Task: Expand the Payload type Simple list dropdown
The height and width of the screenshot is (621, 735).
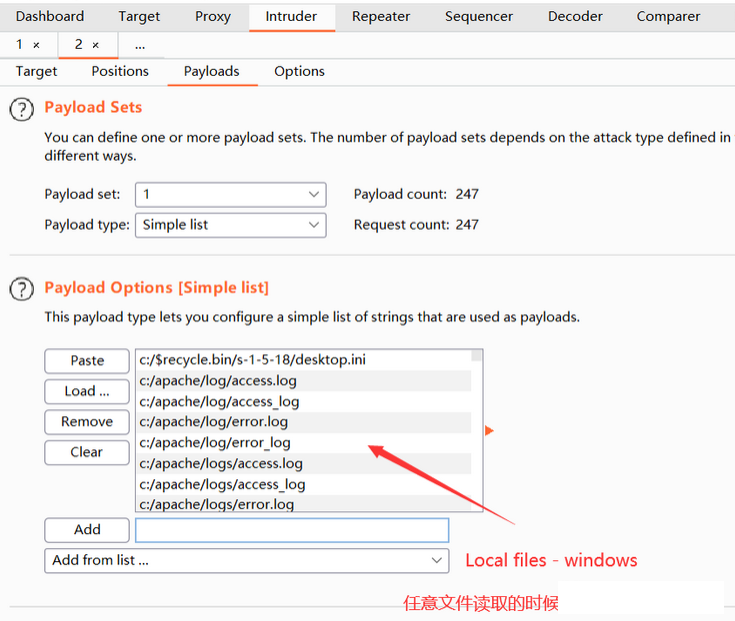Action: (x=231, y=225)
